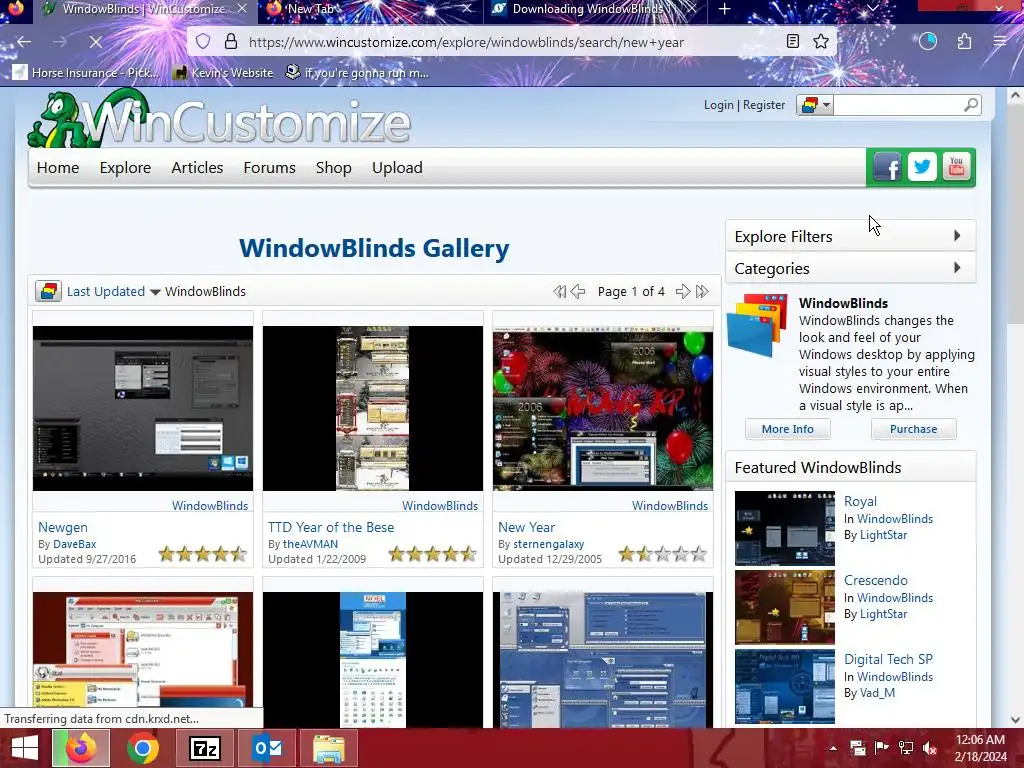Viewport: 1024px width, 768px height.
Task: Open Windows Start menu
Action: [x=25, y=748]
